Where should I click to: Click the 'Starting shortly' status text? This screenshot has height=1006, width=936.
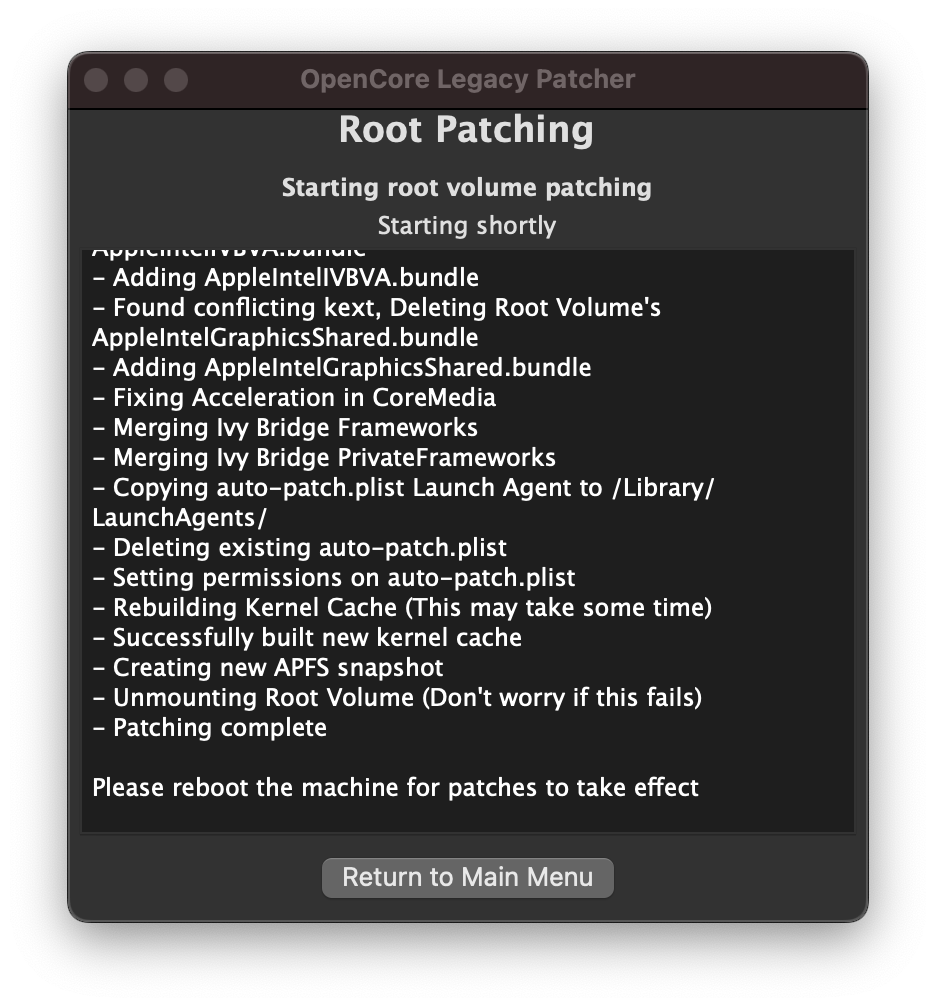pos(466,225)
